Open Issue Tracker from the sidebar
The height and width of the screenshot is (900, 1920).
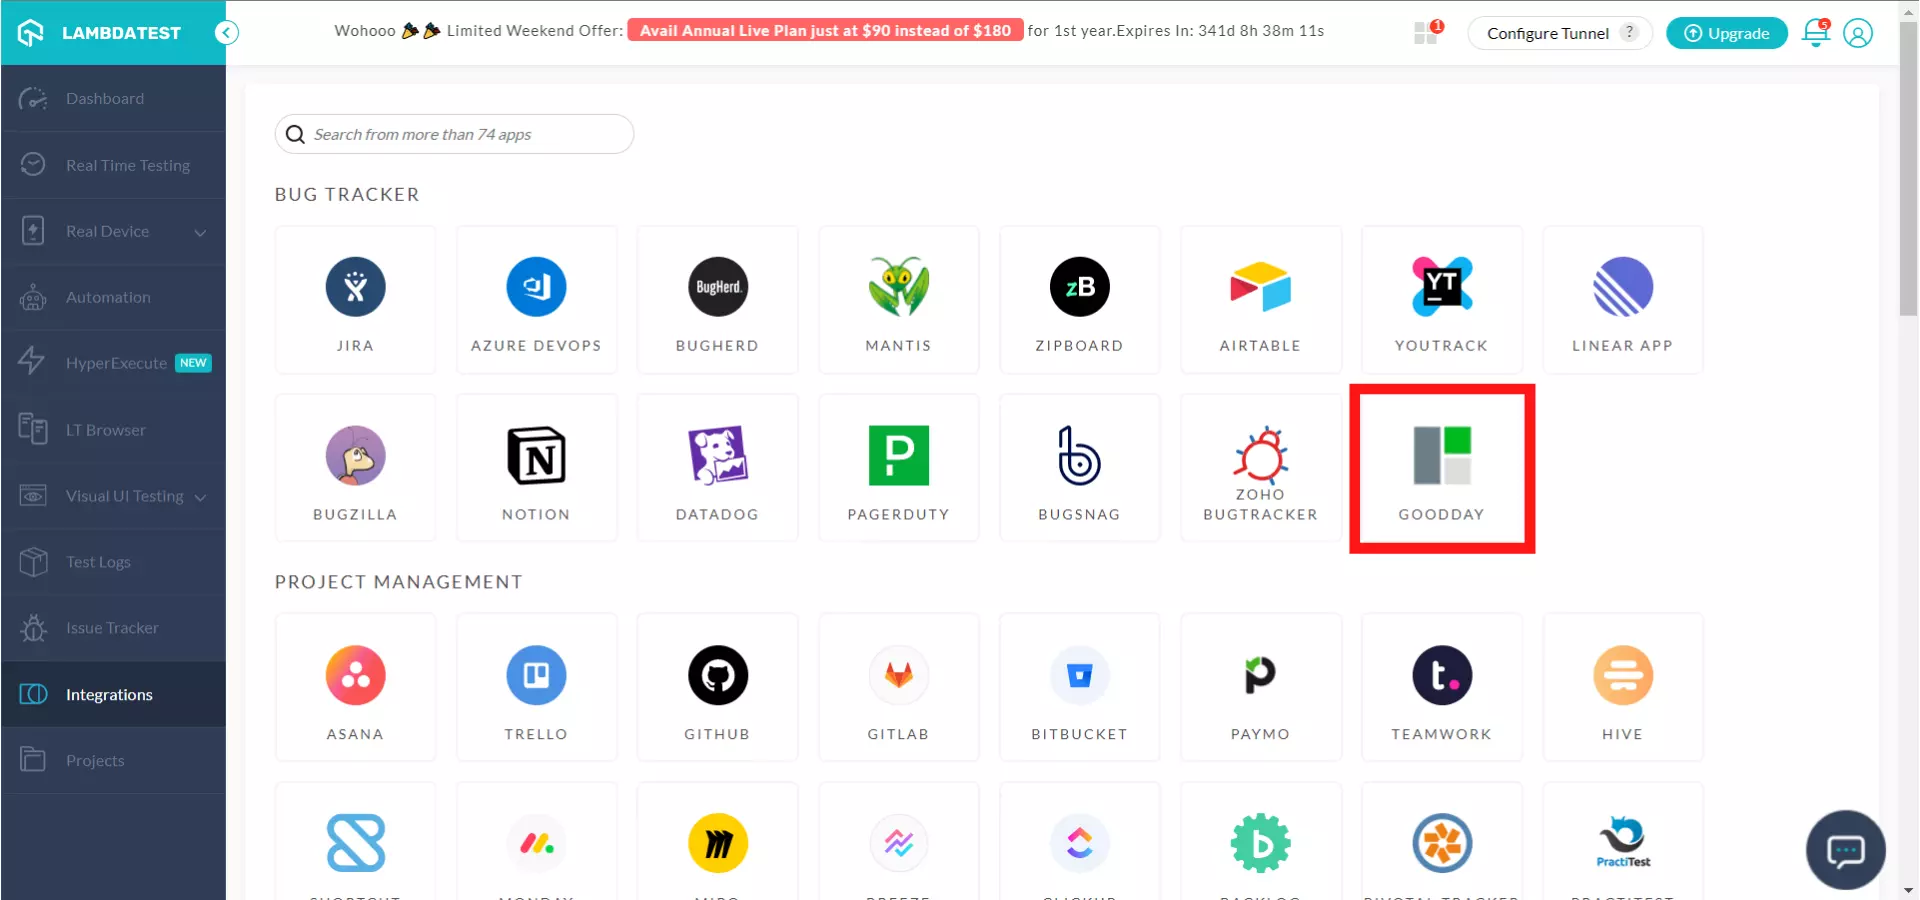112,628
